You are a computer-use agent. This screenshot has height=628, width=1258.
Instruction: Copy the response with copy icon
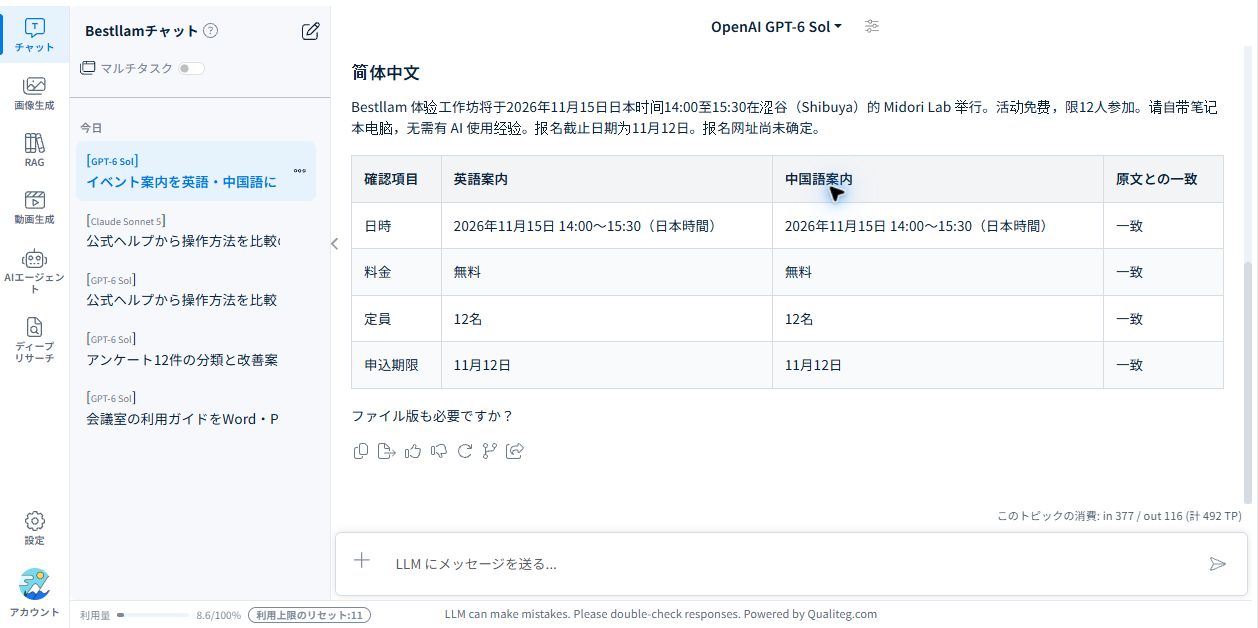tap(361, 451)
